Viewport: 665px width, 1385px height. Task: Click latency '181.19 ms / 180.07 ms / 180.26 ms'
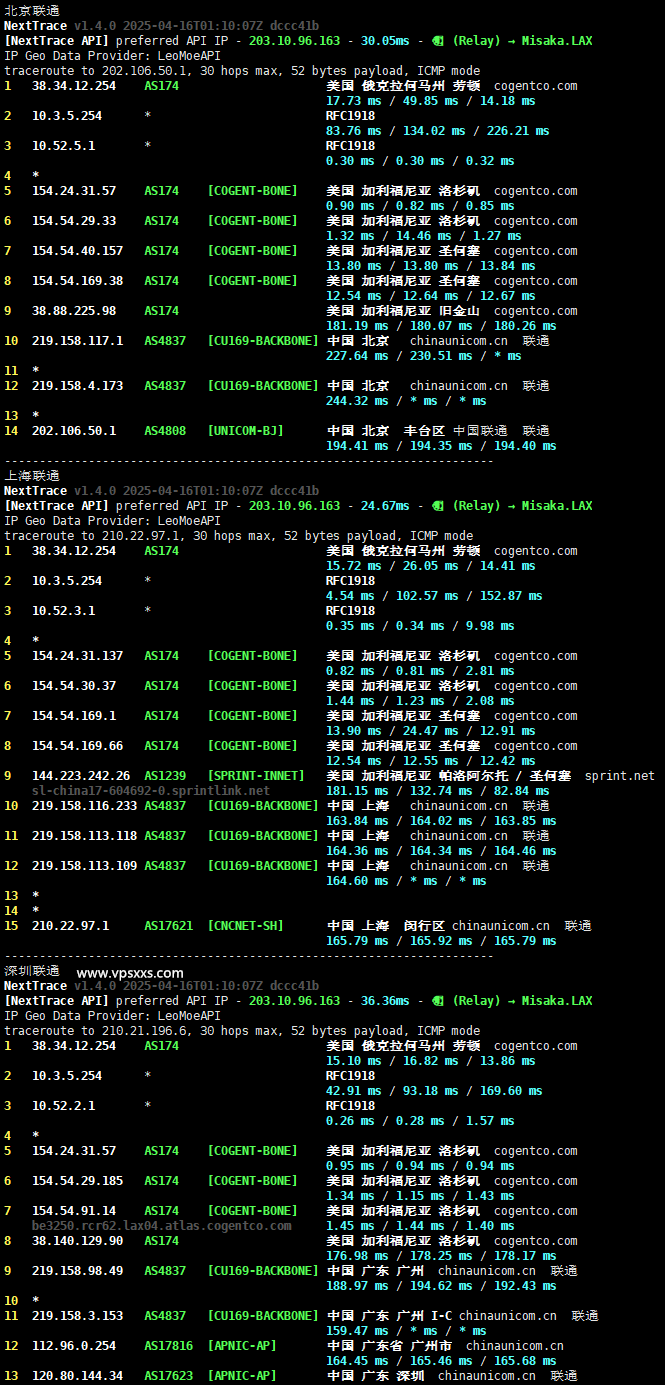tap(441, 326)
